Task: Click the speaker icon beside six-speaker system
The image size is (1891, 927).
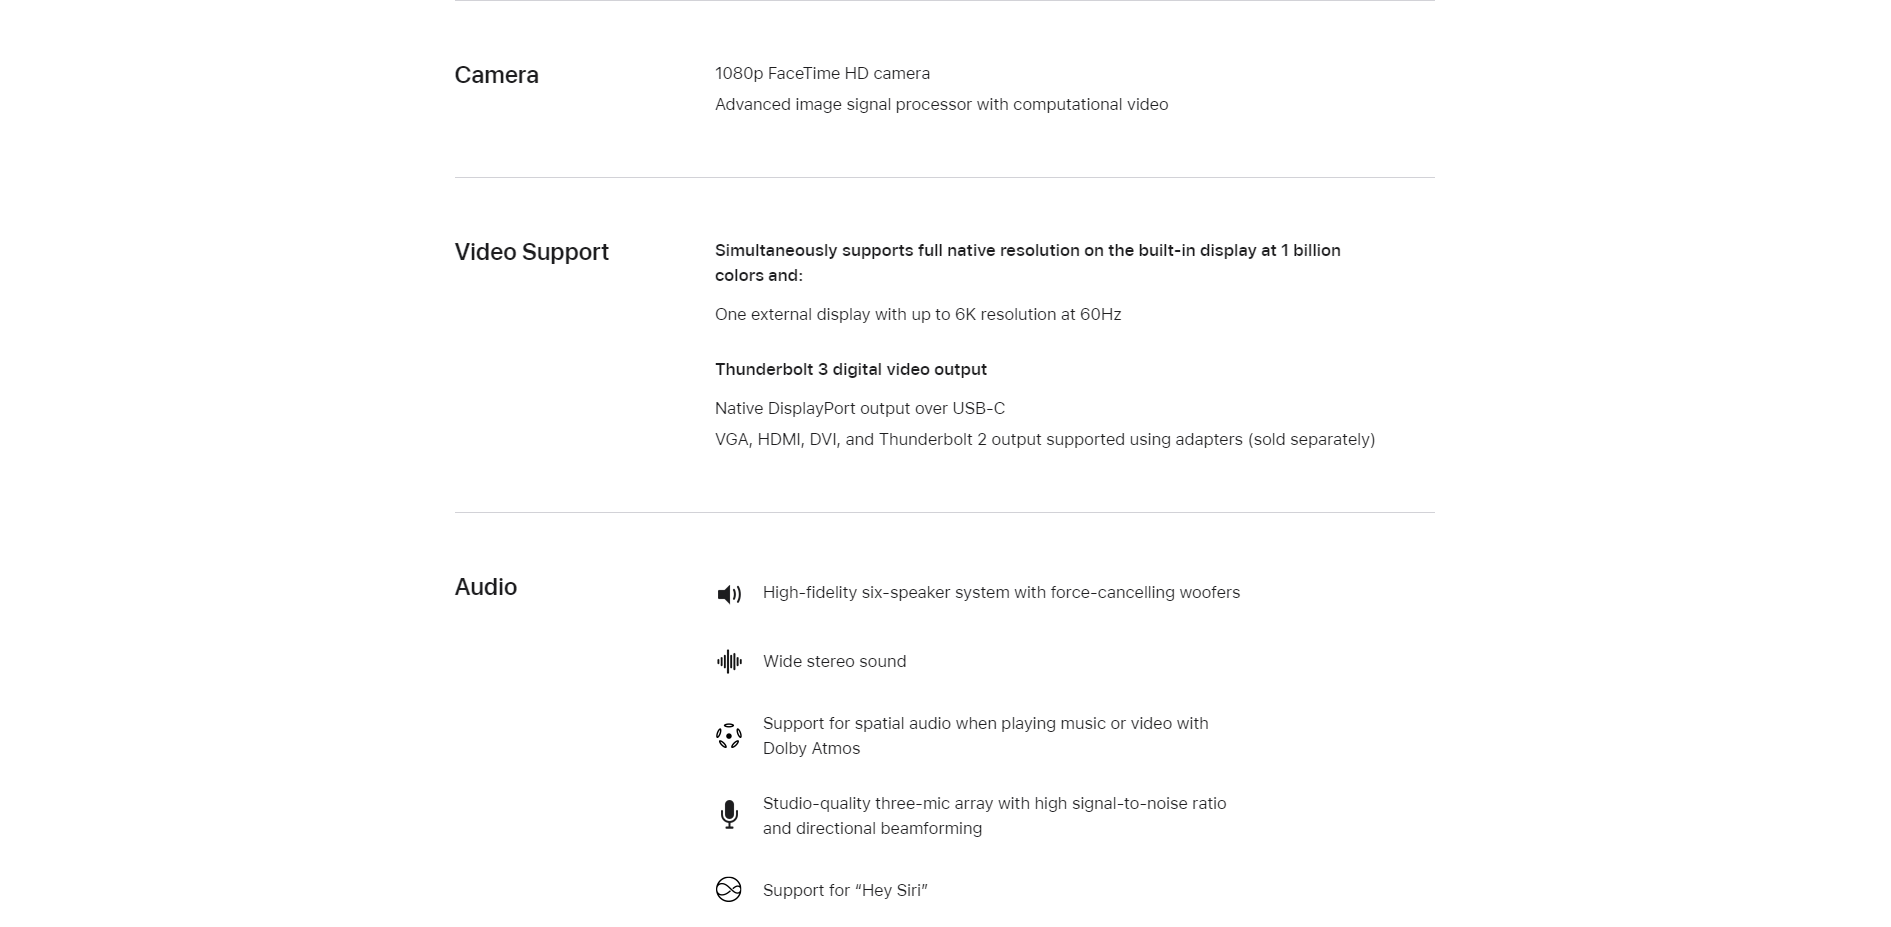Action: click(729, 595)
